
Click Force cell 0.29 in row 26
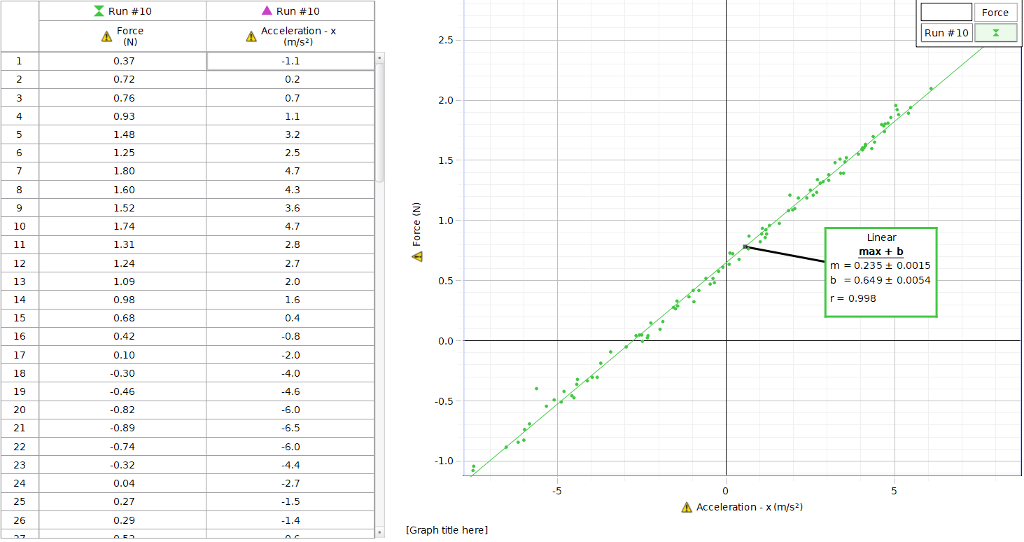click(x=123, y=520)
